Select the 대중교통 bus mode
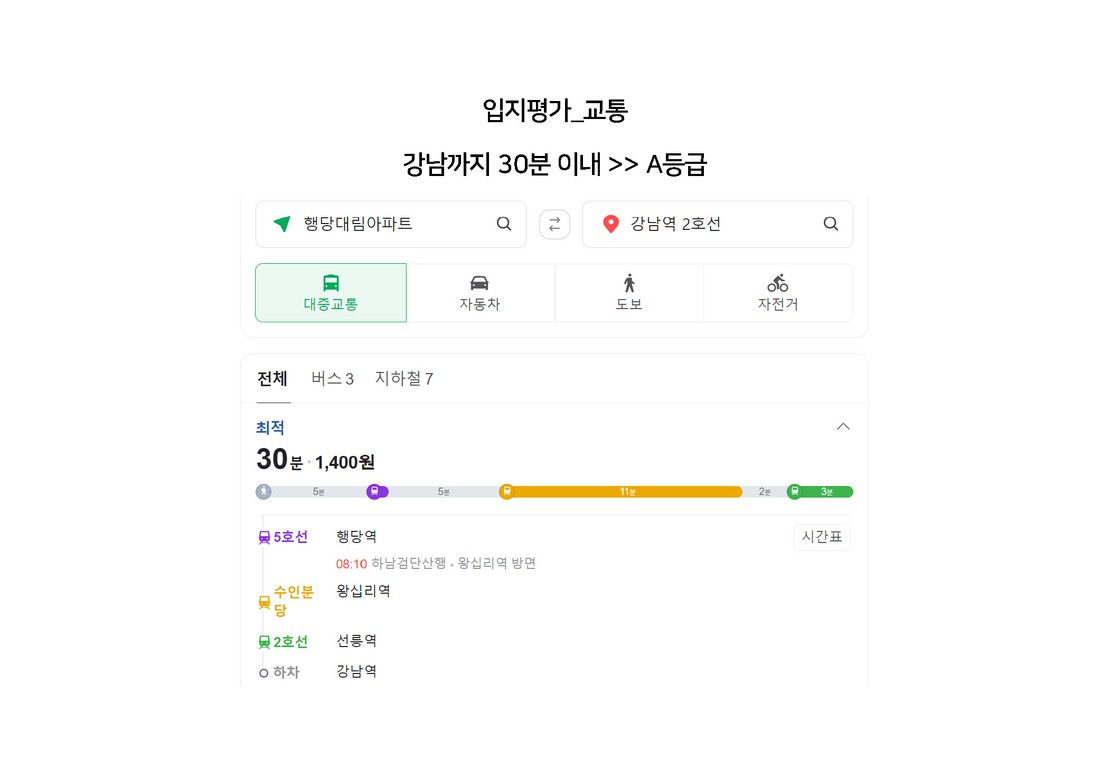1110x765 pixels. coord(331,293)
